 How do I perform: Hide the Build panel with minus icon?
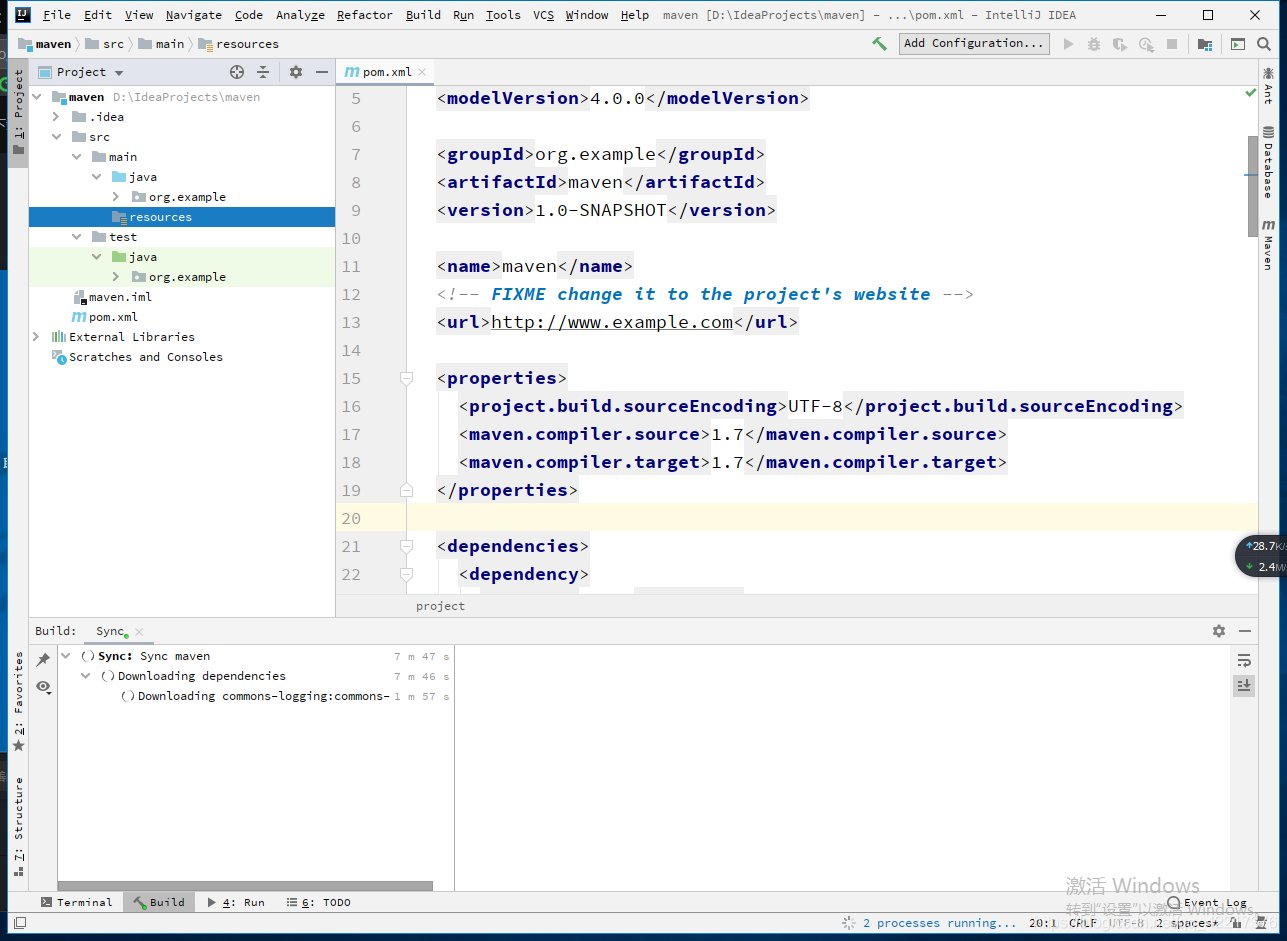pos(1245,631)
